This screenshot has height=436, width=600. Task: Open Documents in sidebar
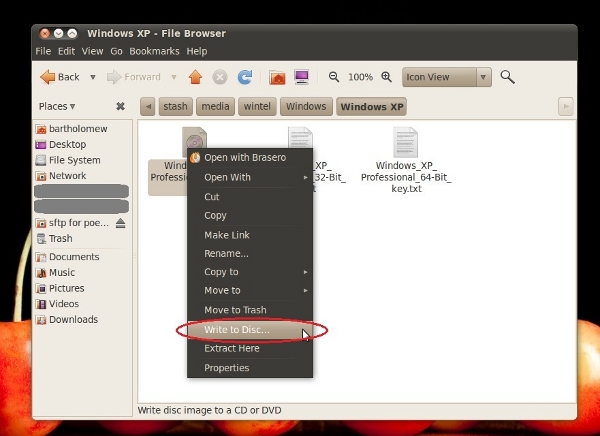[82, 256]
